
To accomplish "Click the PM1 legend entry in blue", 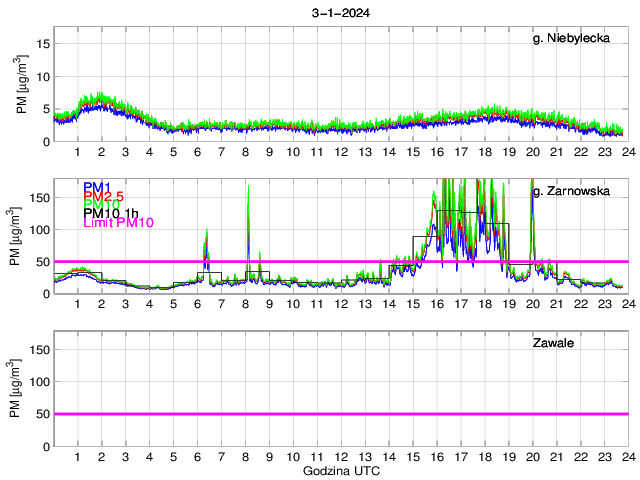I will (x=96, y=187).
